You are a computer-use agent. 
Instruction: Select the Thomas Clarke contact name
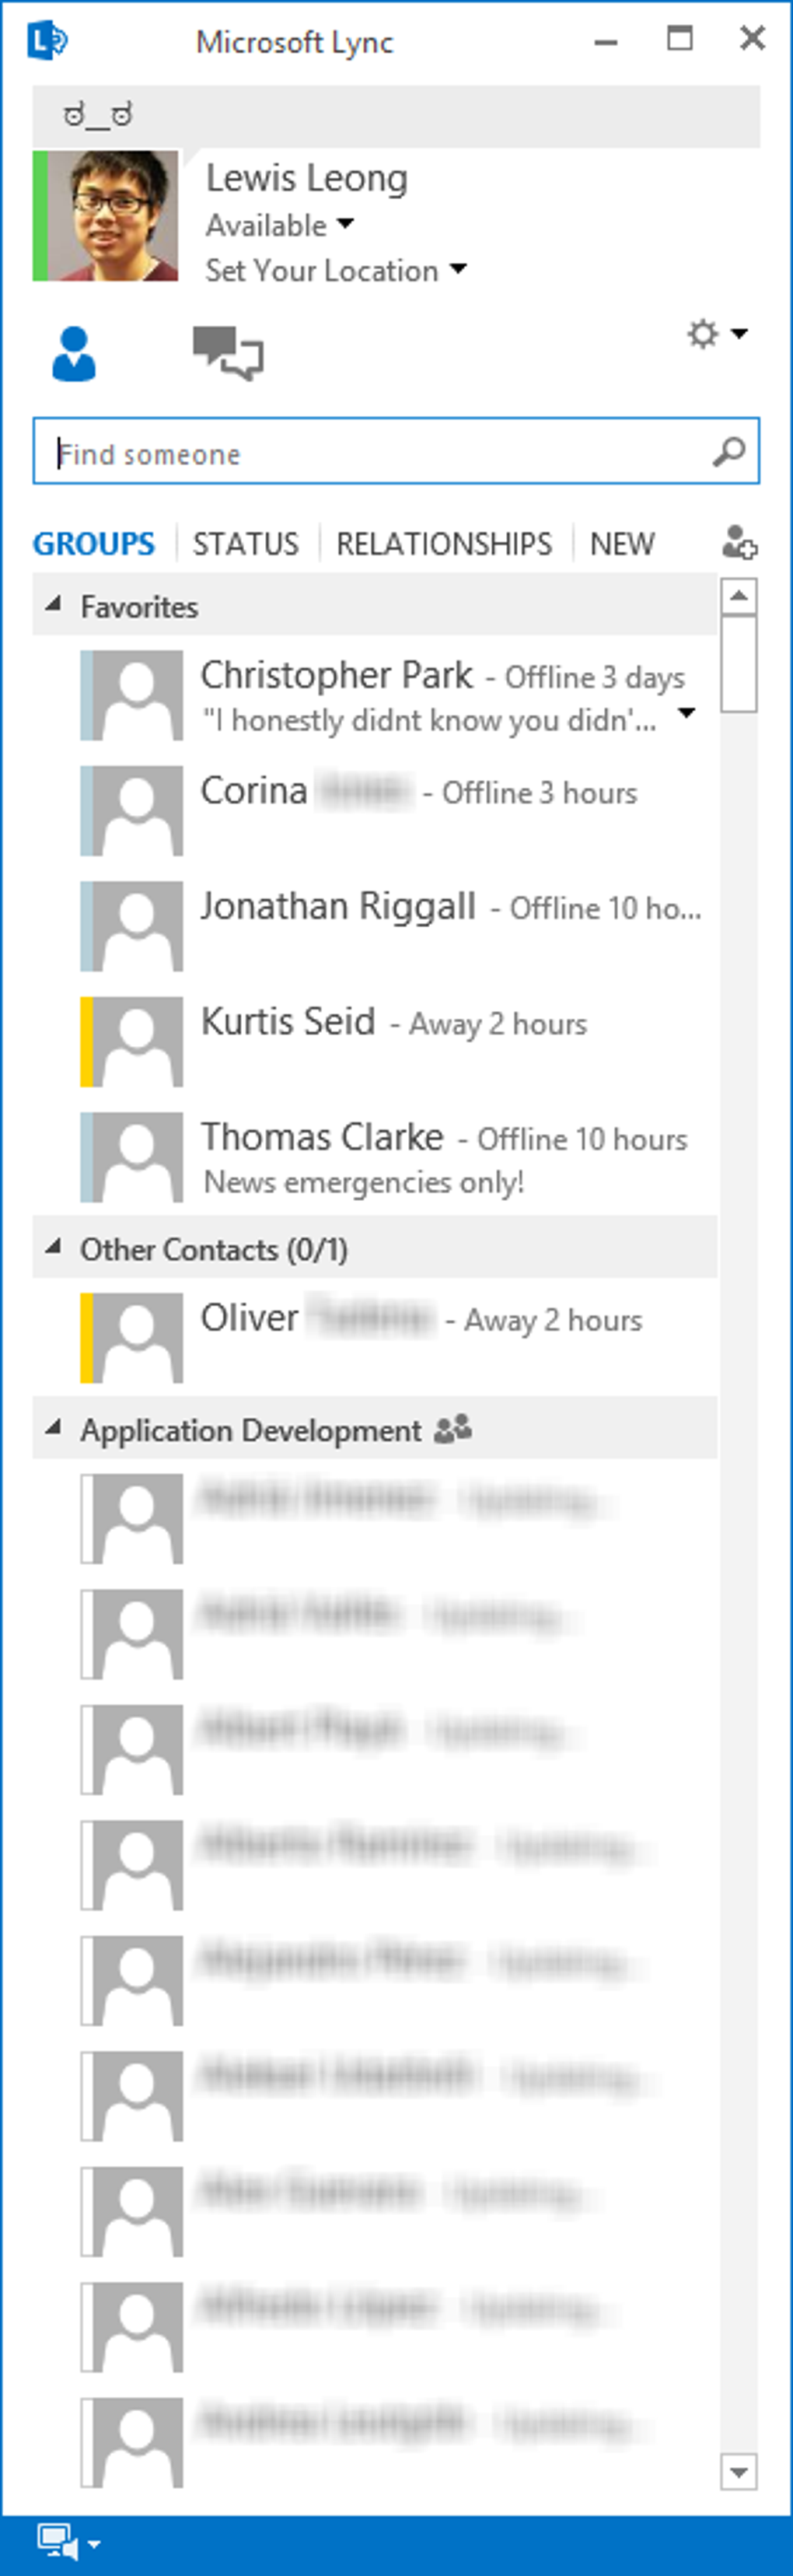click(x=322, y=1137)
